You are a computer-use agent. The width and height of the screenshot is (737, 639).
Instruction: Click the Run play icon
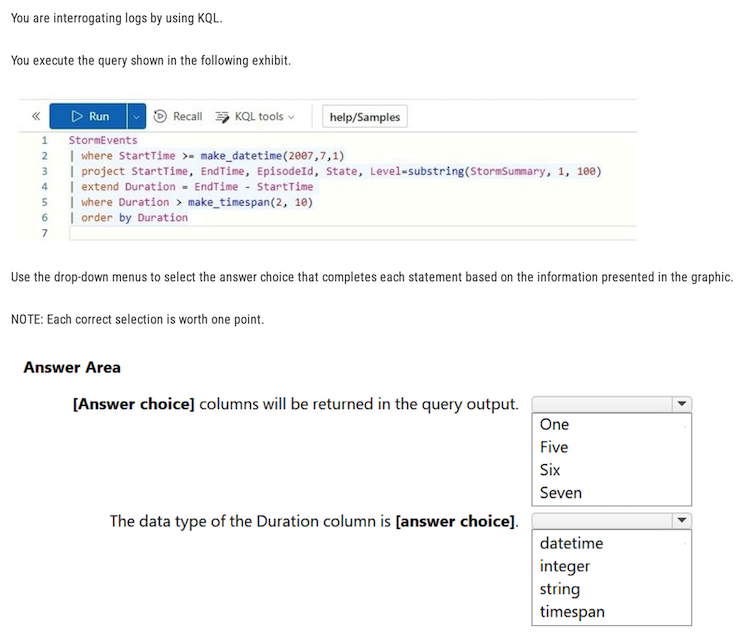click(x=77, y=117)
